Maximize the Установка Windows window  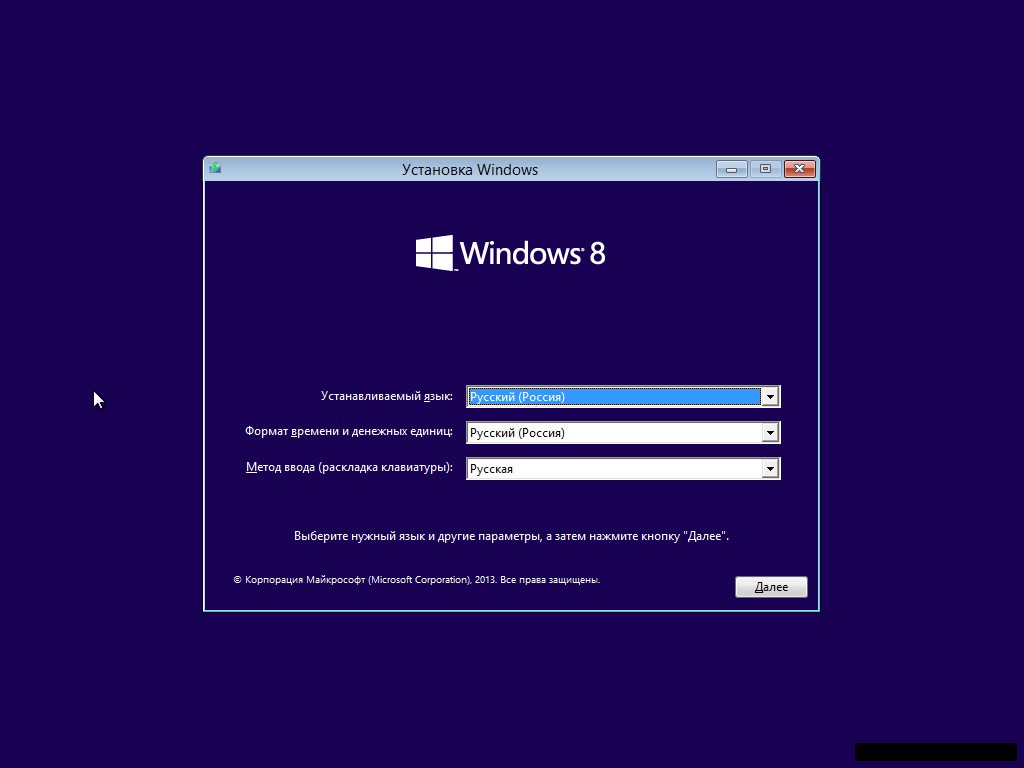pos(765,169)
